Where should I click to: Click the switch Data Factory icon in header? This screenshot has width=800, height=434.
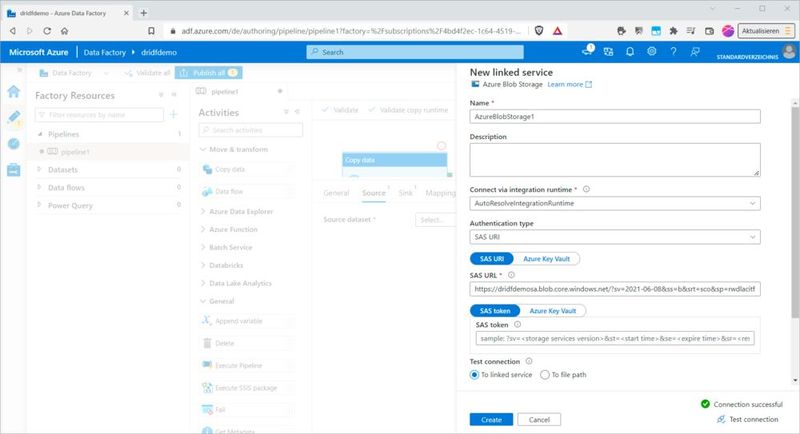pos(608,52)
